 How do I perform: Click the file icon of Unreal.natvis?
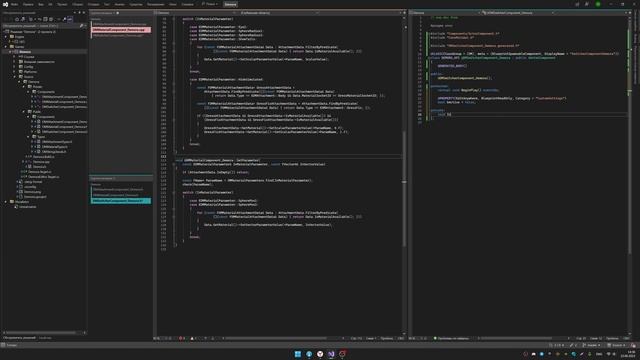(16, 207)
